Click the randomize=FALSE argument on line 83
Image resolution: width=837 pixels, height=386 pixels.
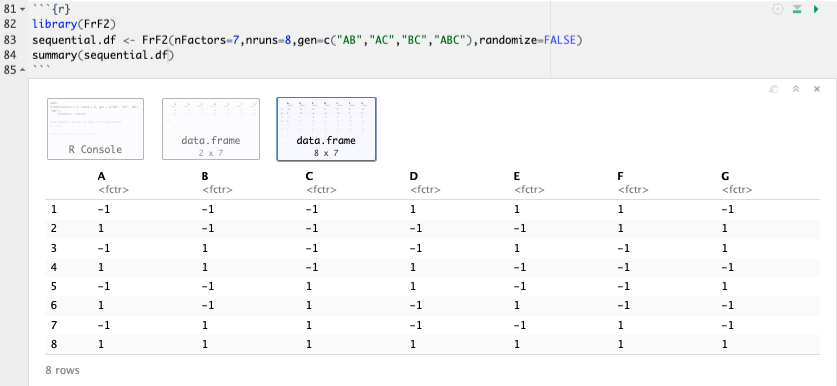[531, 40]
